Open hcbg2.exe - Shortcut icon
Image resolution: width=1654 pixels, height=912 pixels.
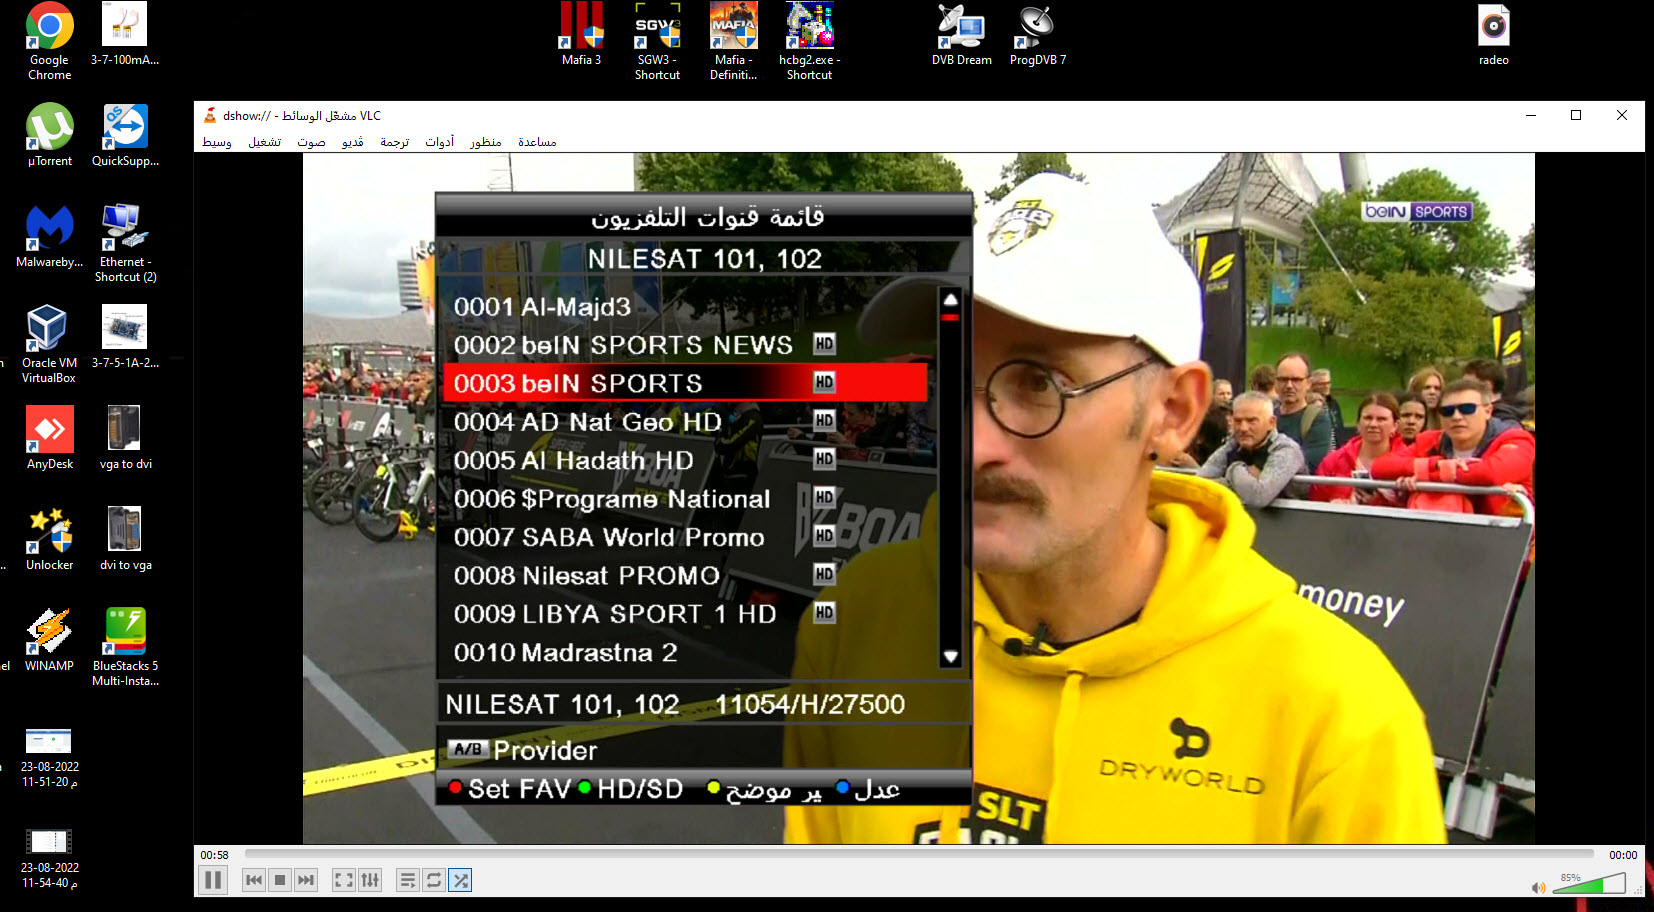[x=809, y=41]
